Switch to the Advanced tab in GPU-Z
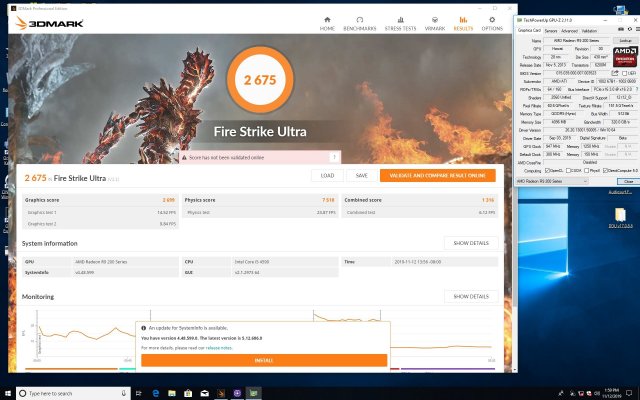The image size is (640, 400). click(568, 30)
